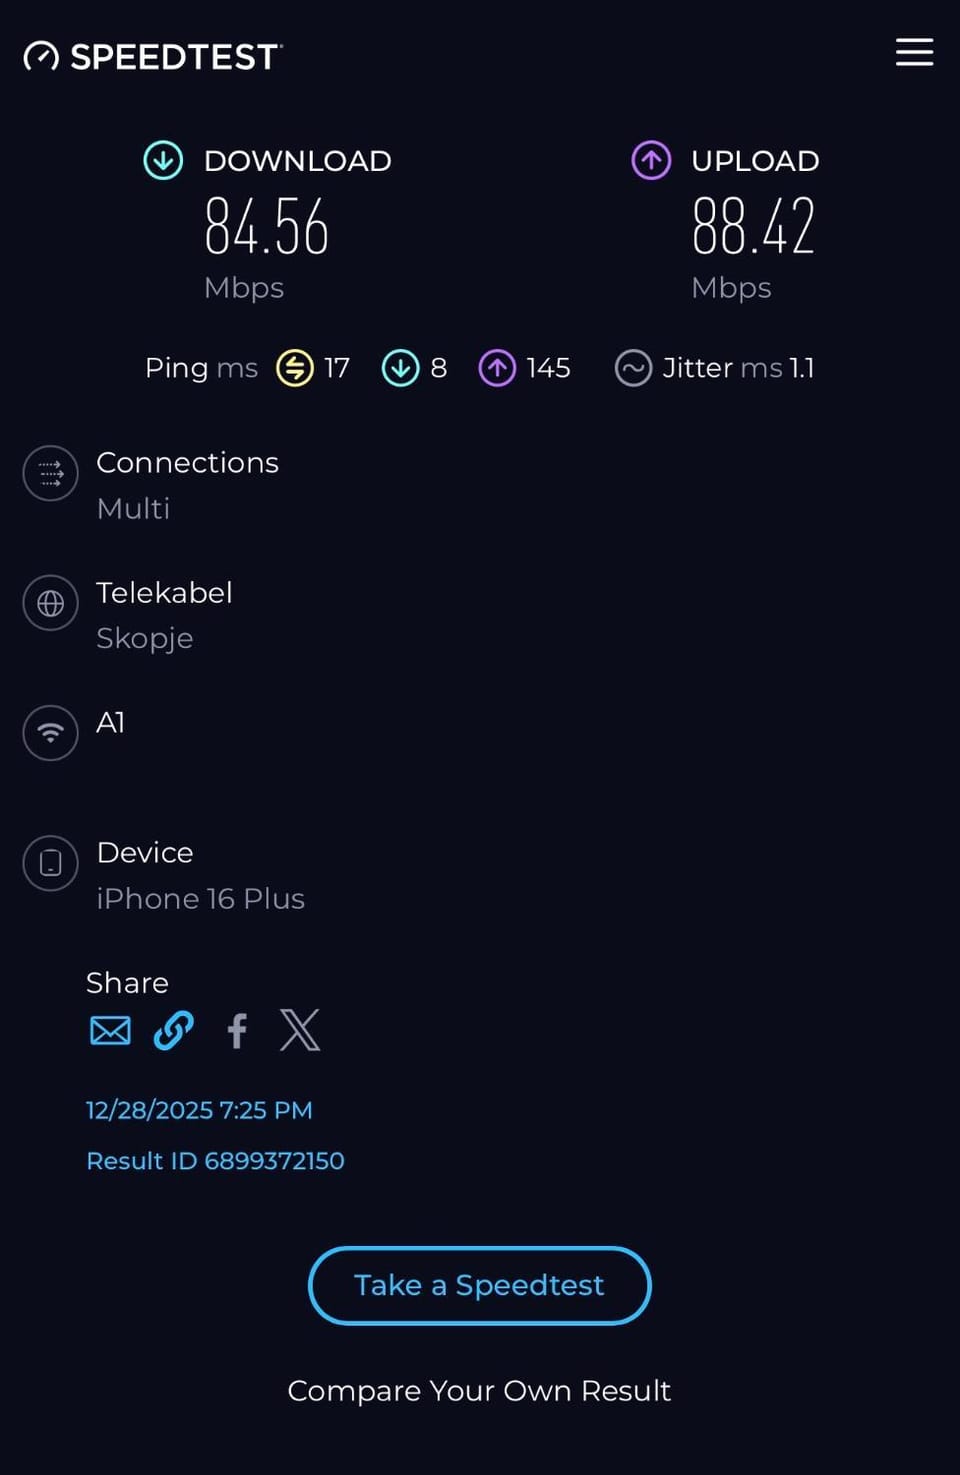Share result via email icon
The height and width of the screenshot is (1475, 960).
(110, 1030)
